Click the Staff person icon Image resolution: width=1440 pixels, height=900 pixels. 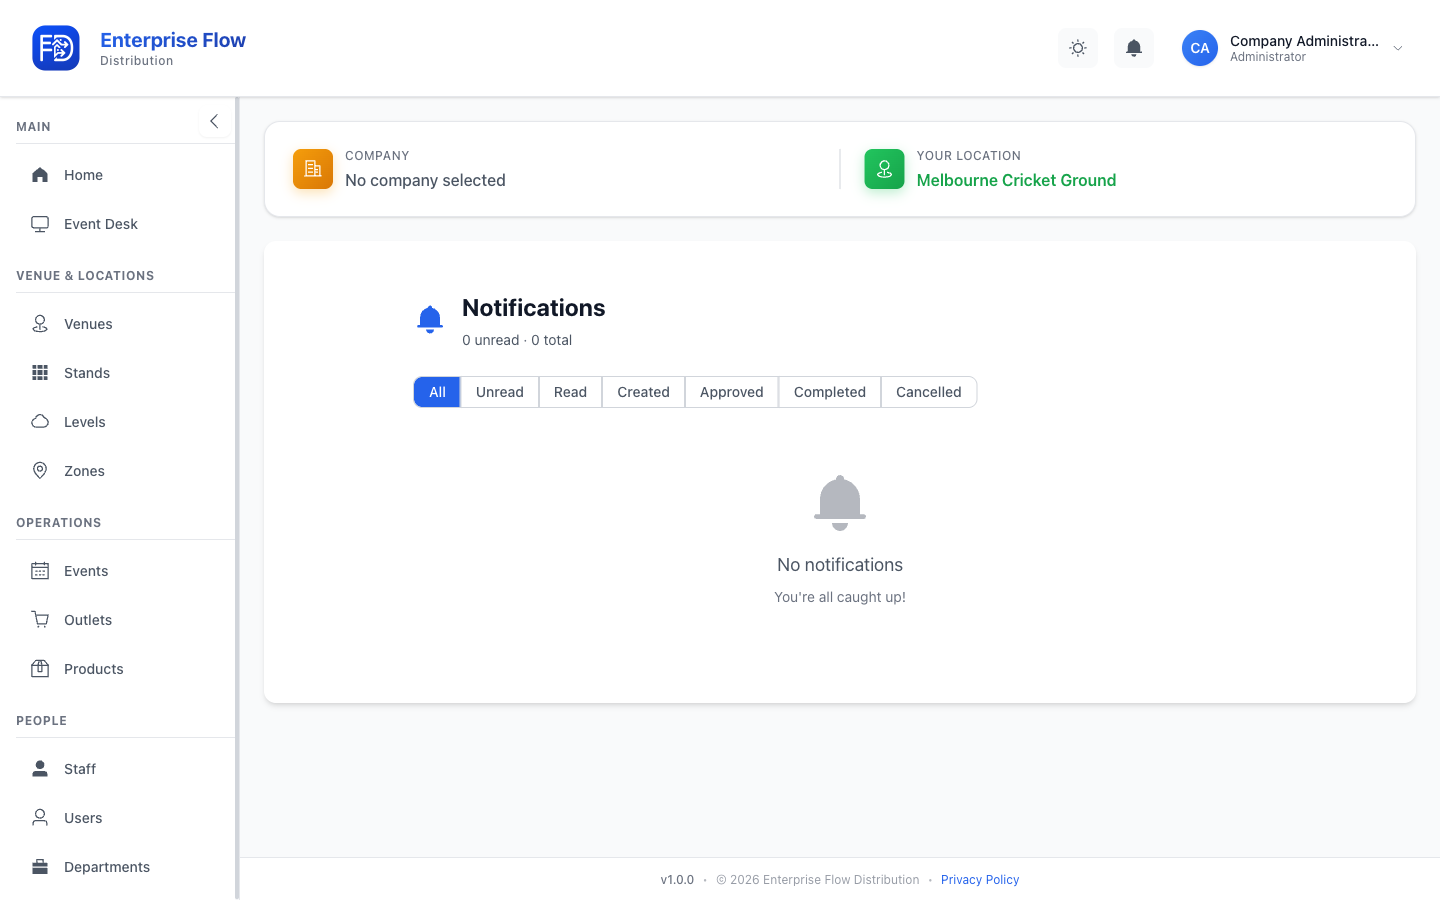40,769
